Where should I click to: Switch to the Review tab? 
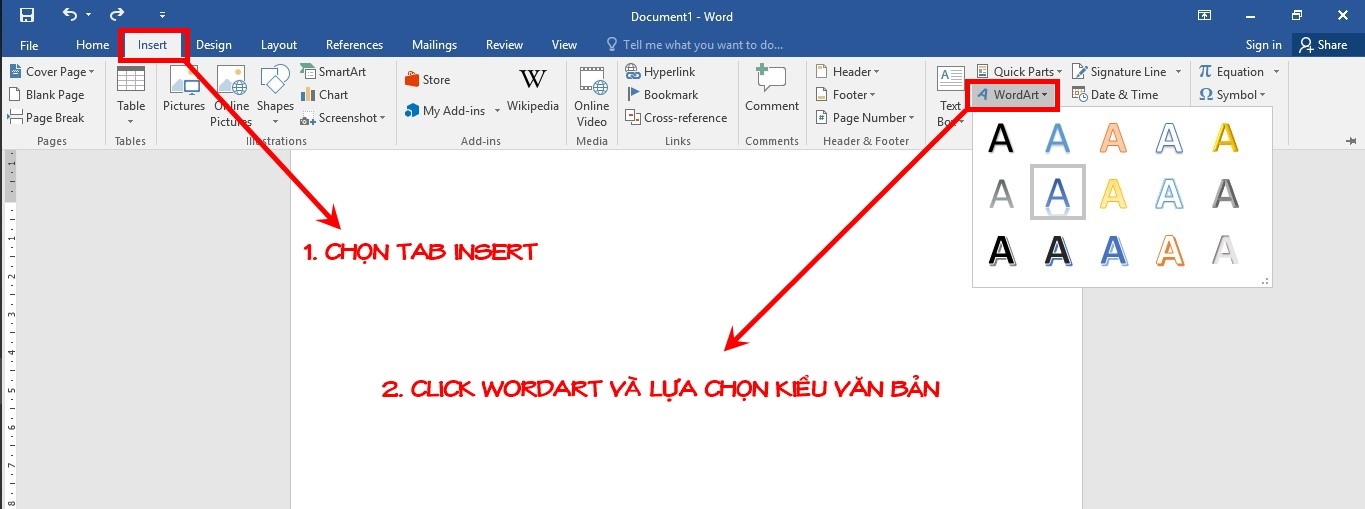[504, 45]
